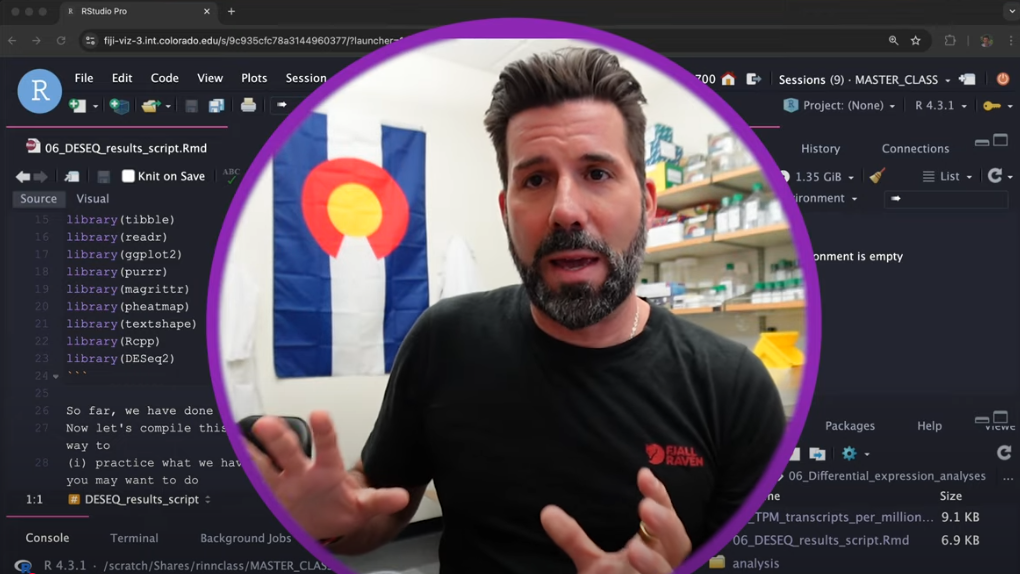1020x574 pixels.
Task: Click the library(DESeq2) code line
Action: click(x=120, y=359)
